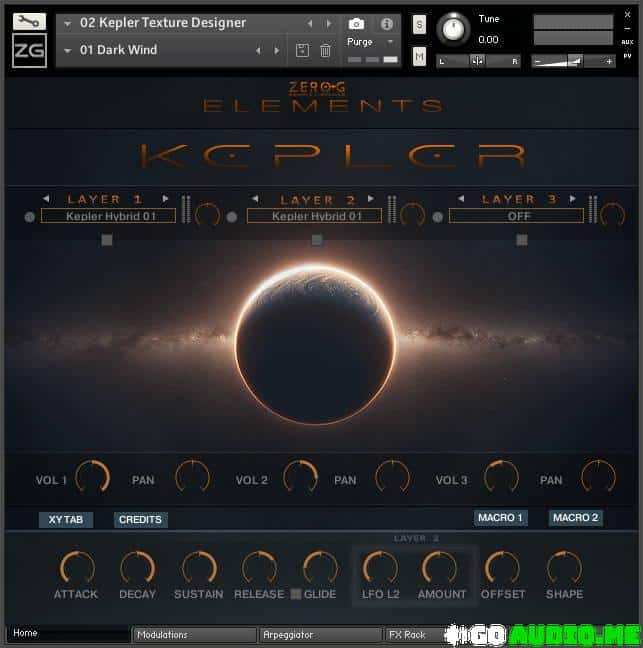The height and width of the screenshot is (648, 643).
Task: Switch to the Arpeggiator tab
Action: (x=320, y=634)
